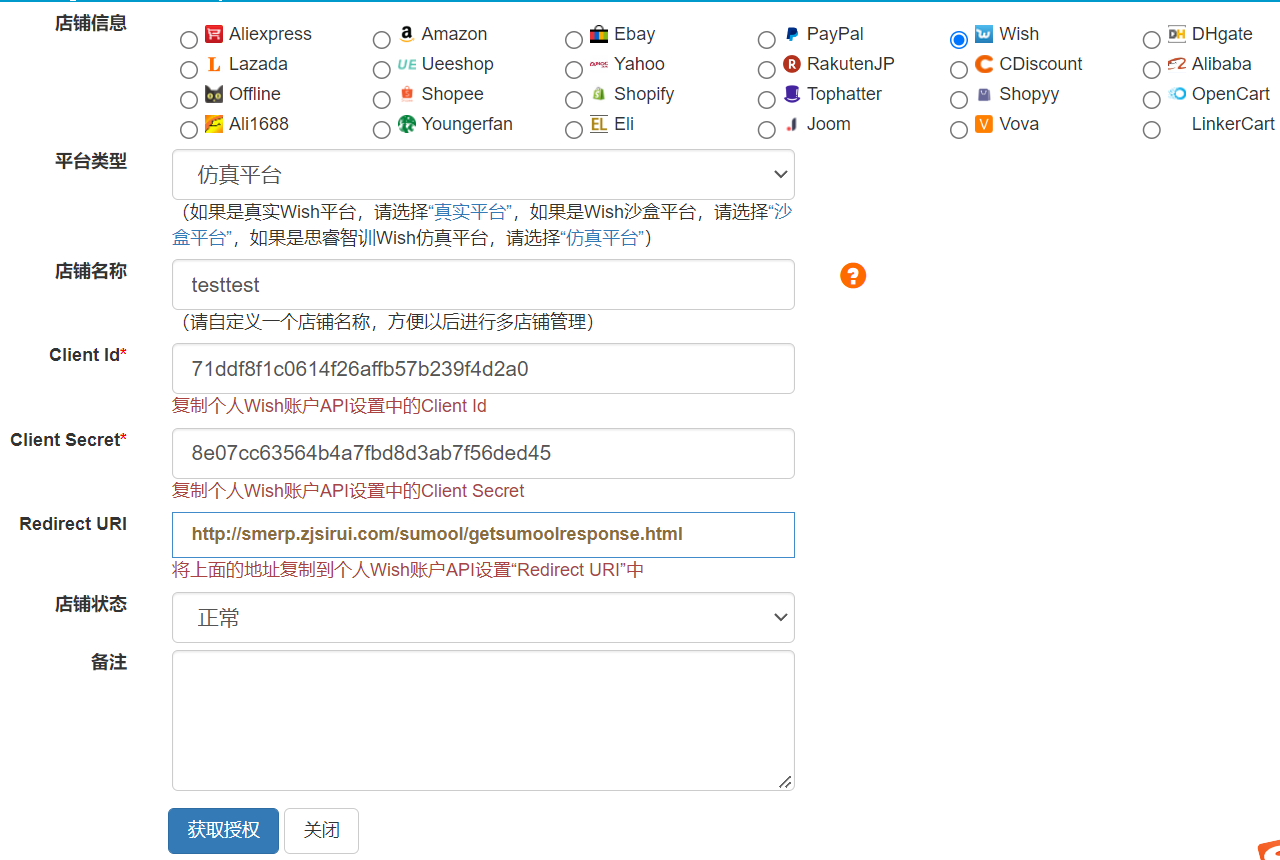Click the Shopify logo icon

[599, 94]
